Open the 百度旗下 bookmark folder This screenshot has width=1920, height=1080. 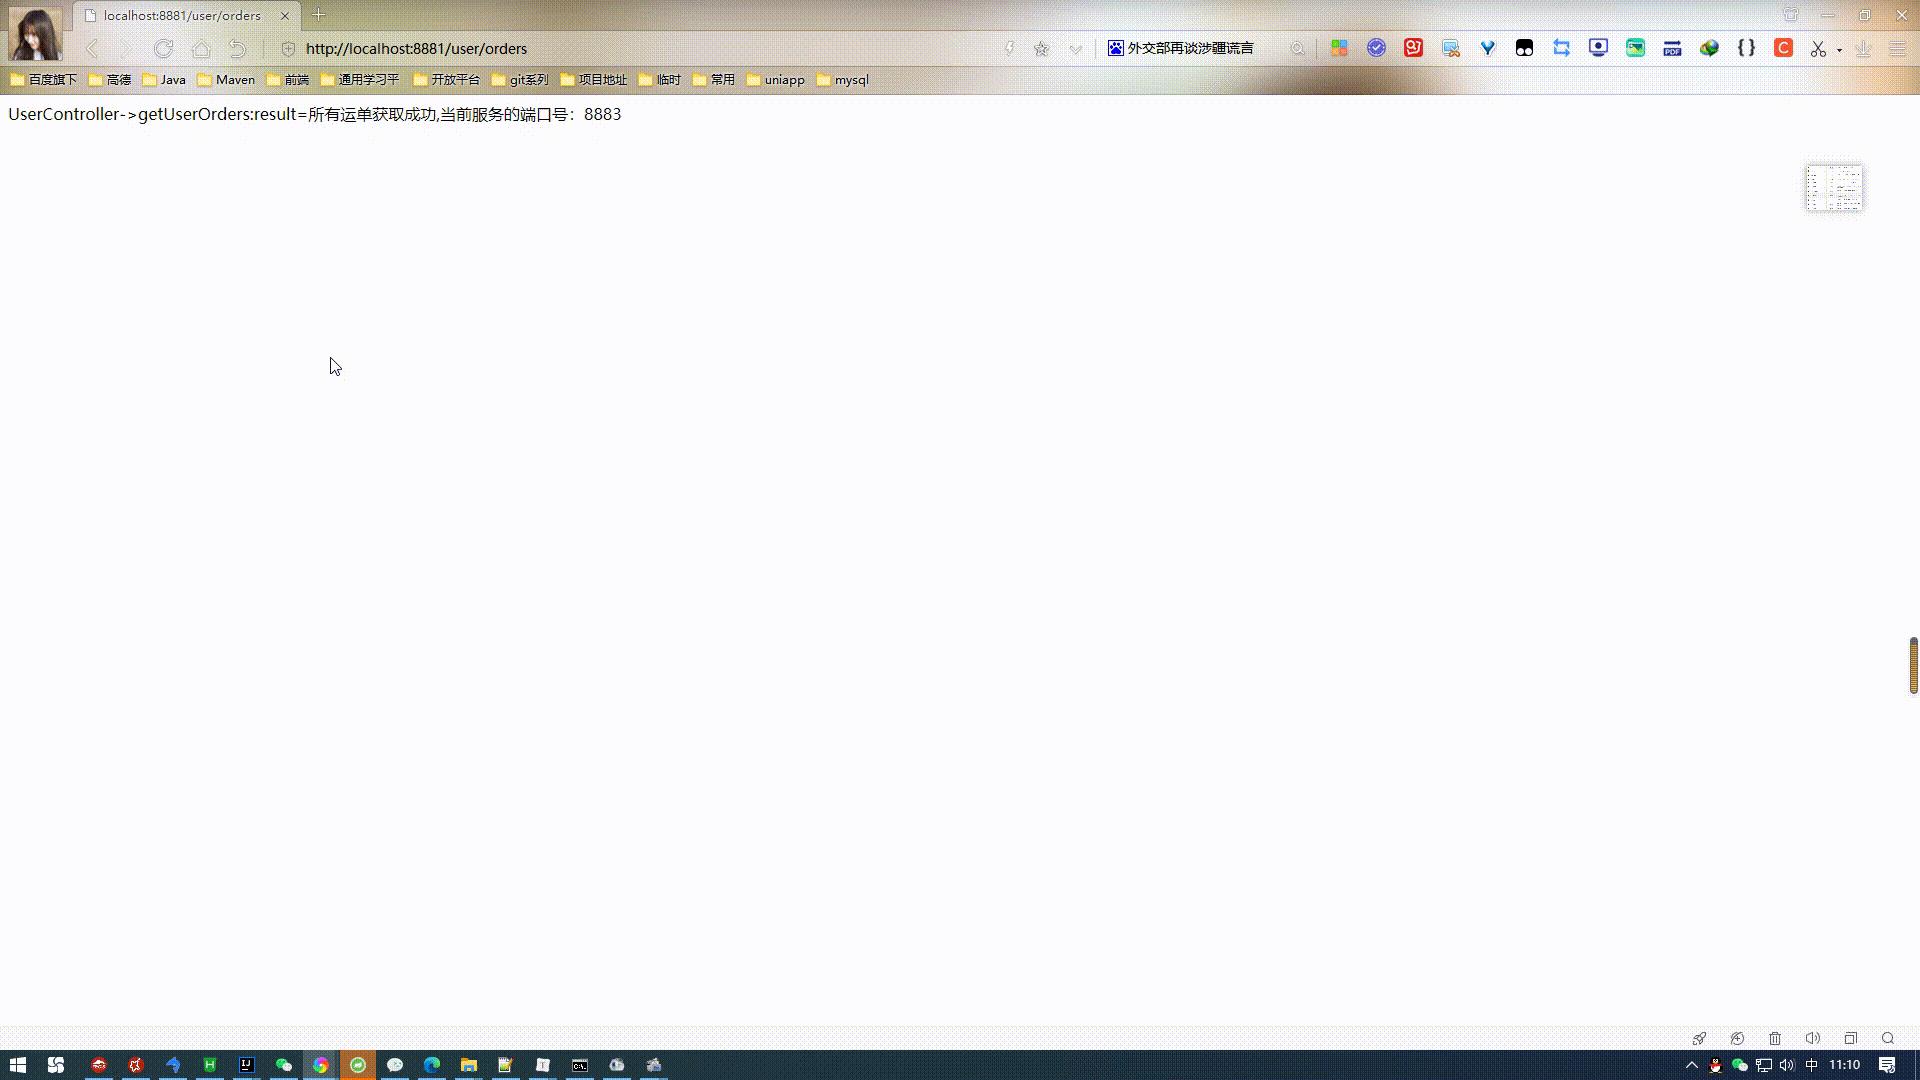click(43, 80)
